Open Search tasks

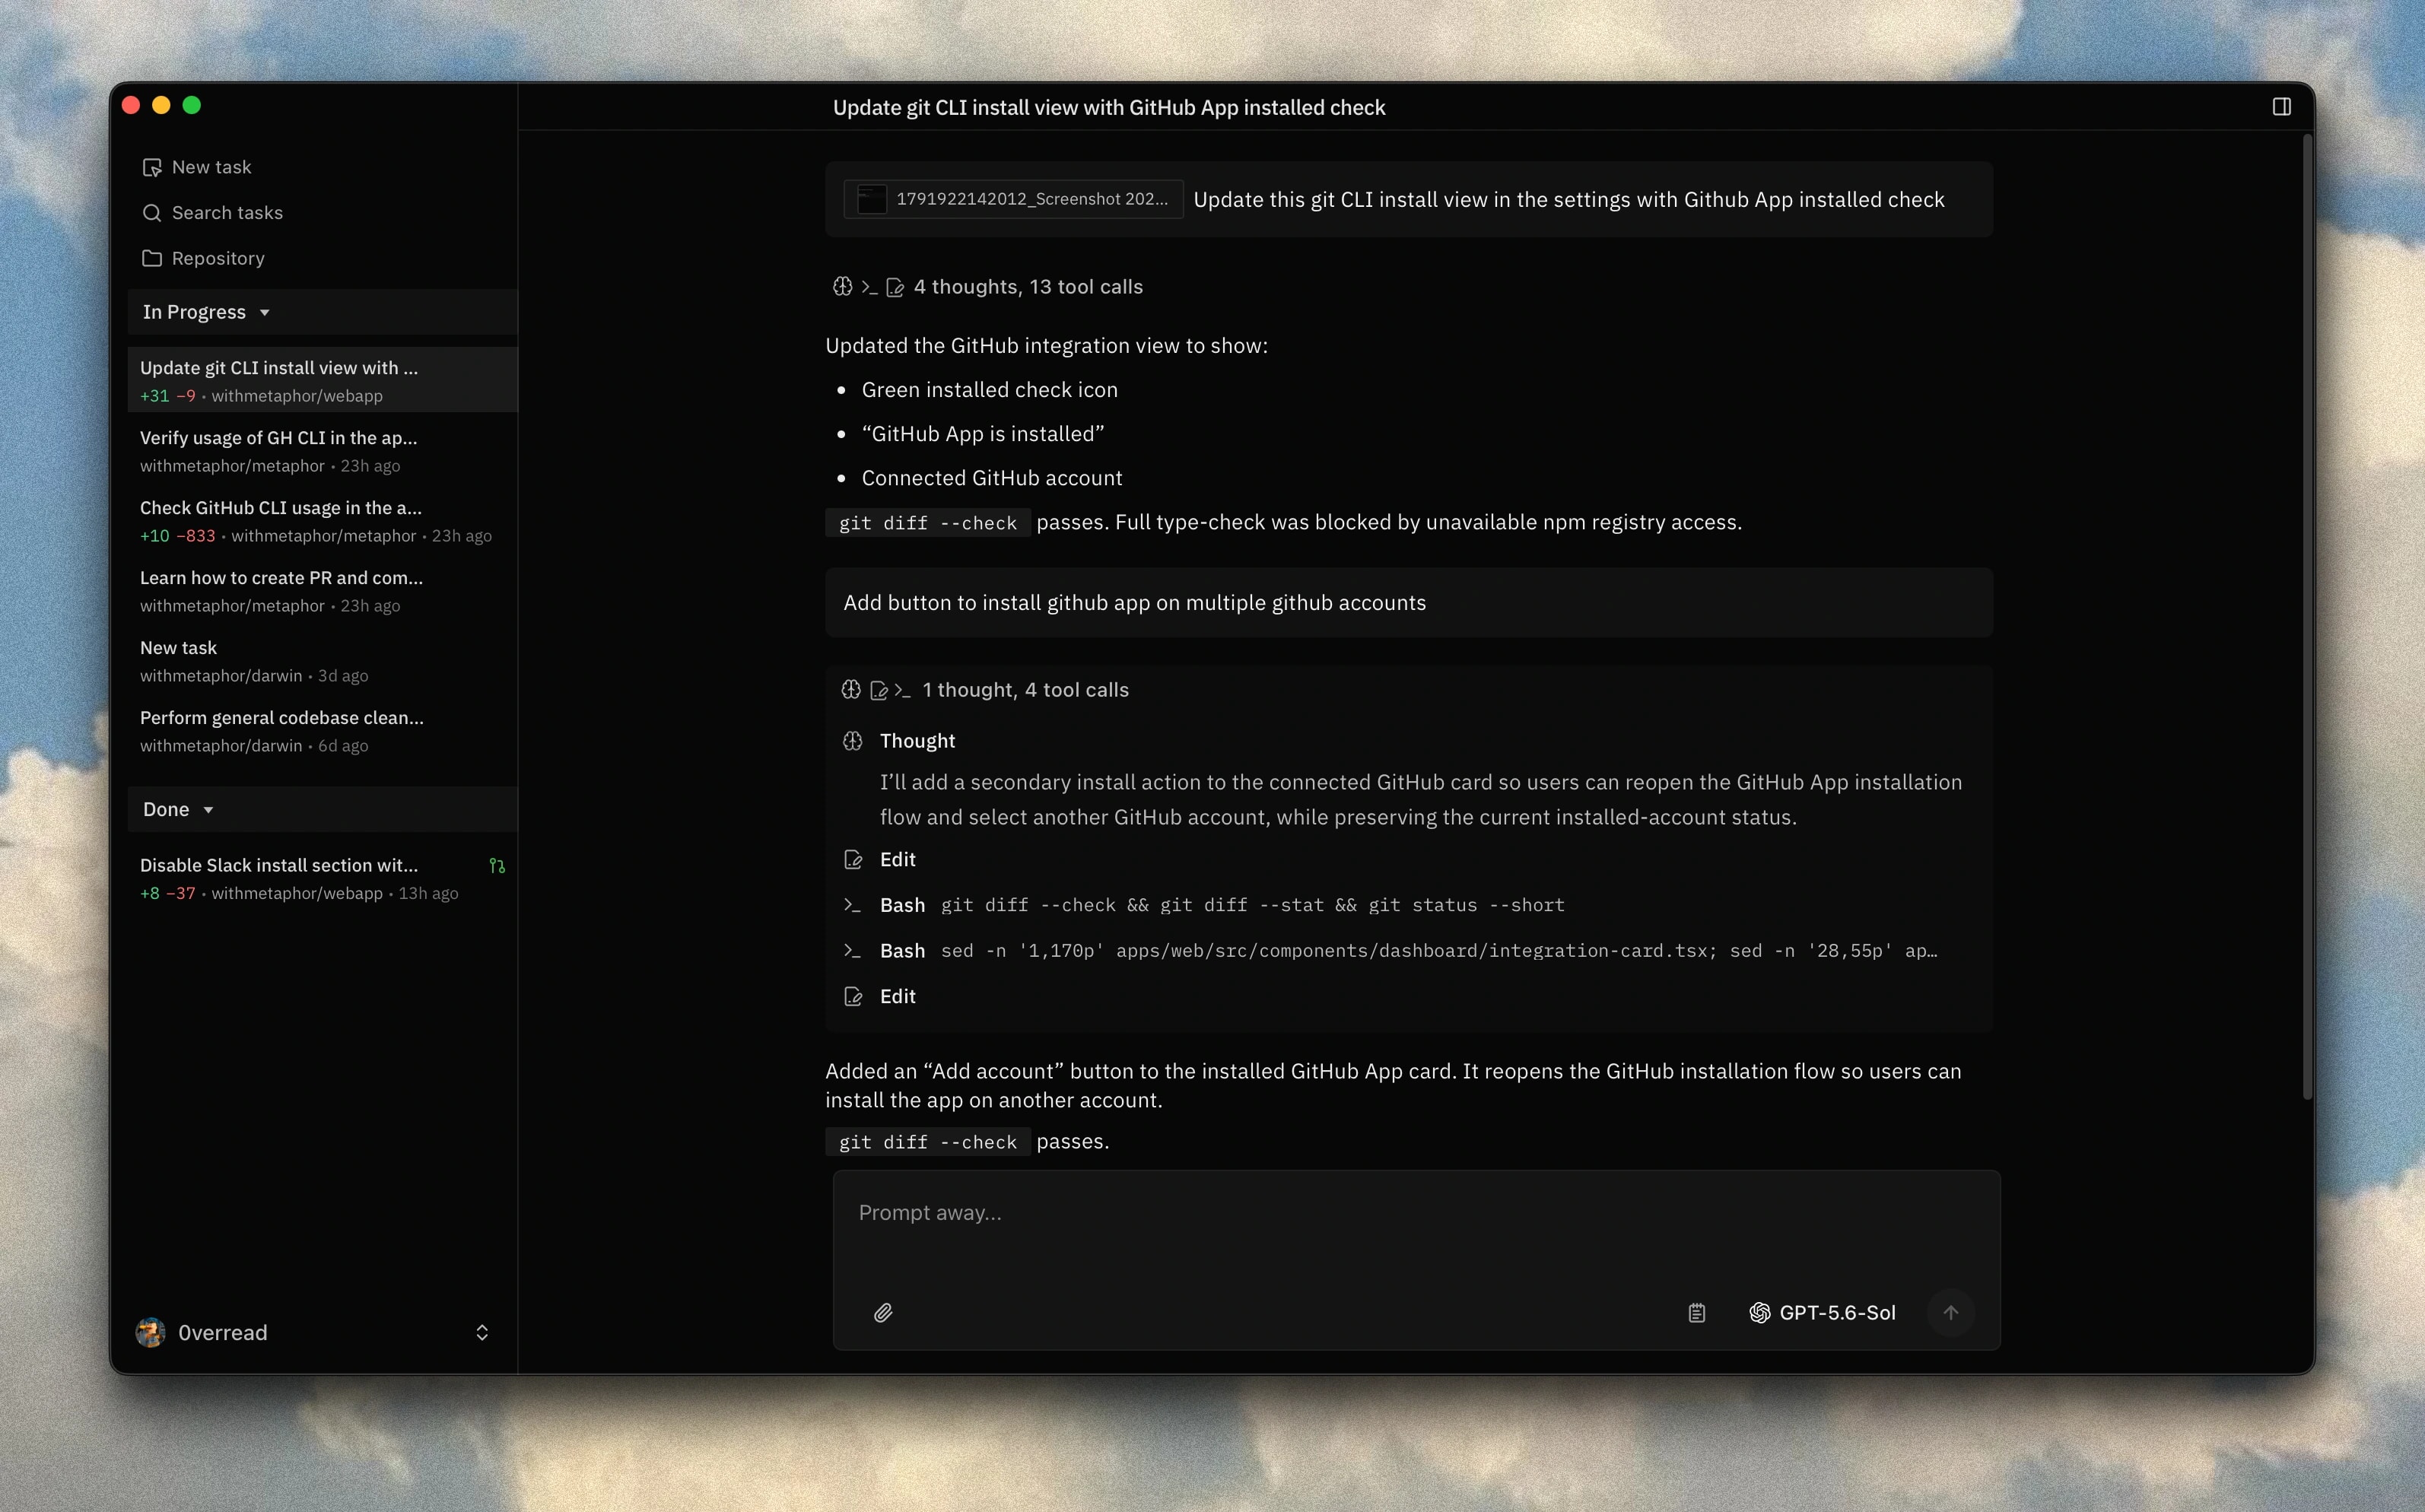click(x=212, y=213)
